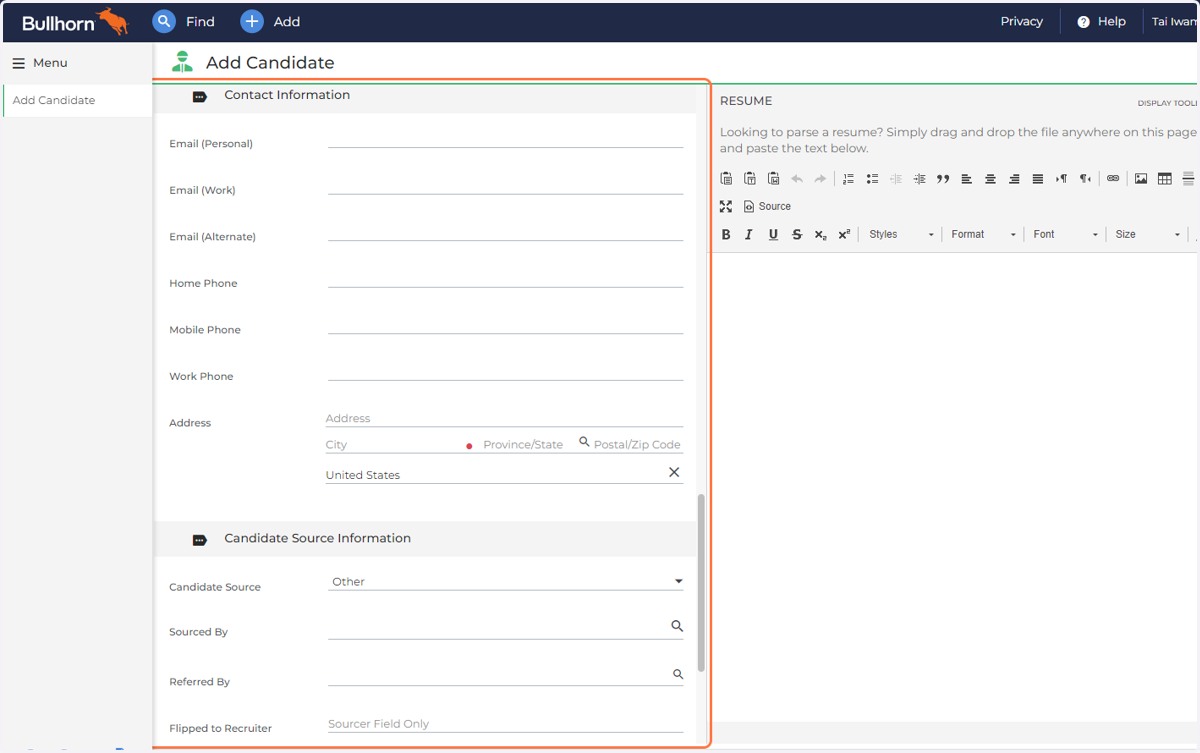The width and height of the screenshot is (1200, 753).
Task: Open the Help question mark icon
Action: [x=1083, y=22]
